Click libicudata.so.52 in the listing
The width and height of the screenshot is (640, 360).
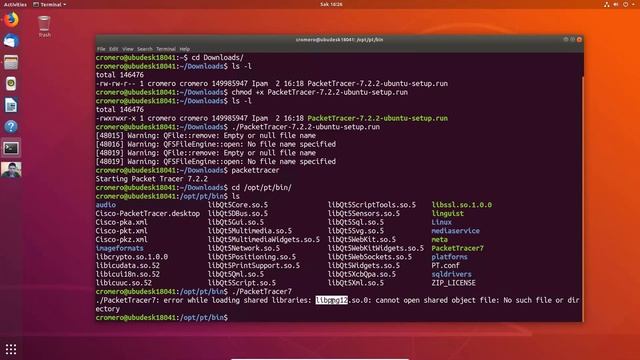point(128,266)
